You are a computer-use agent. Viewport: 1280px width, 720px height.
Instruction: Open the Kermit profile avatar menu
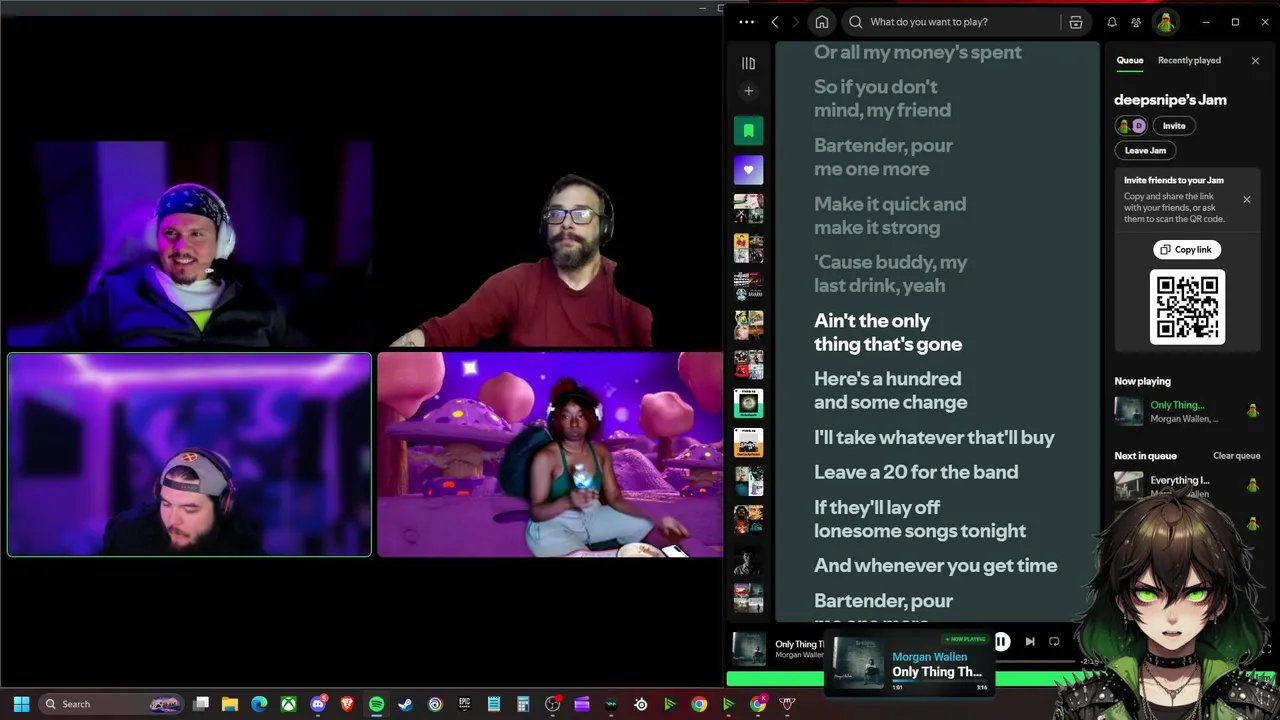(x=1165, y=22)
